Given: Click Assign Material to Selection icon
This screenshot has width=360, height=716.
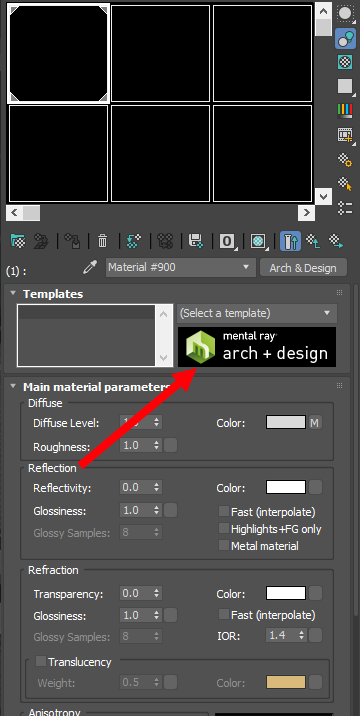Looking at the screenshot, I should (x=72, y=240).
